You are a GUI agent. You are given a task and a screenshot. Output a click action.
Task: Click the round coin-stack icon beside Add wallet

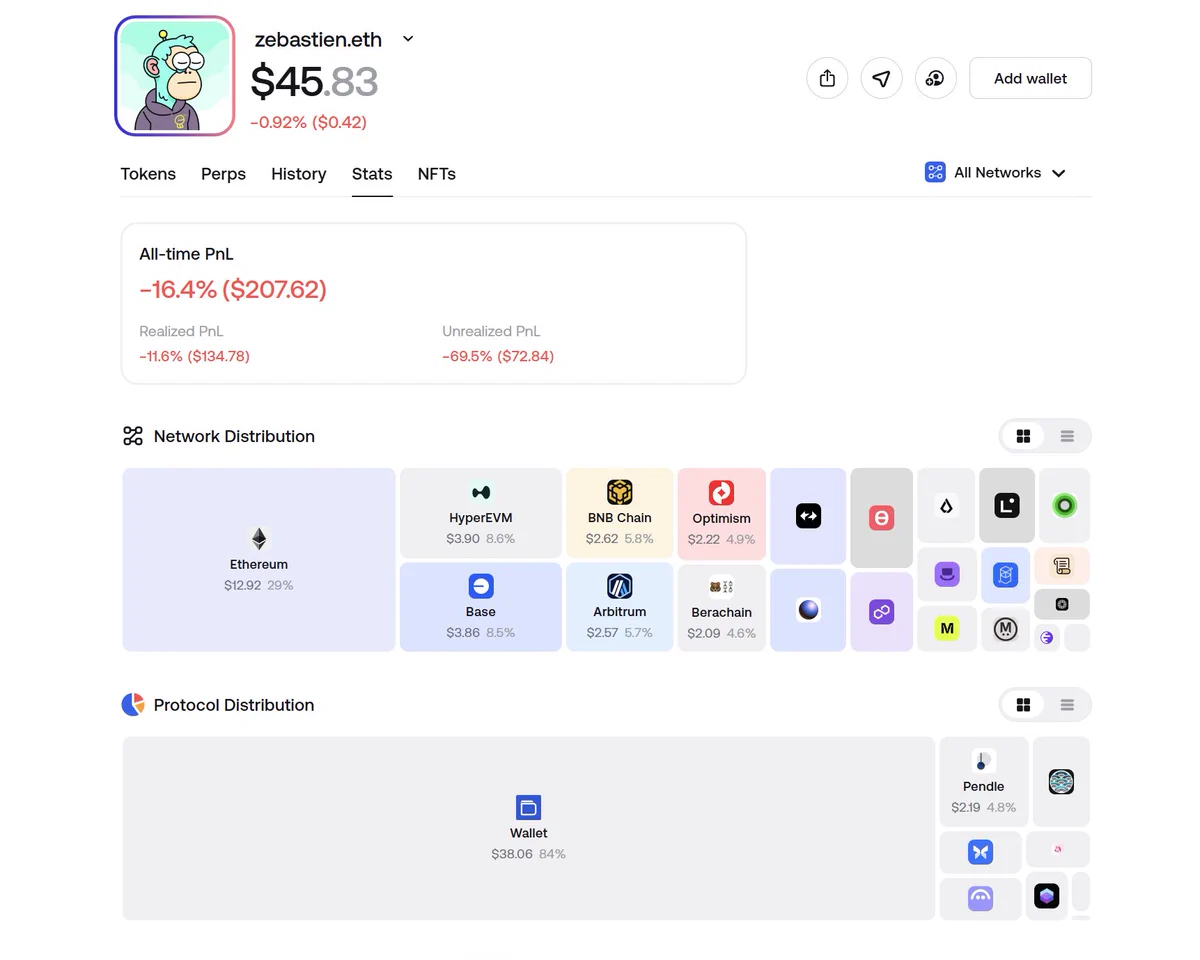coord(935,78)
